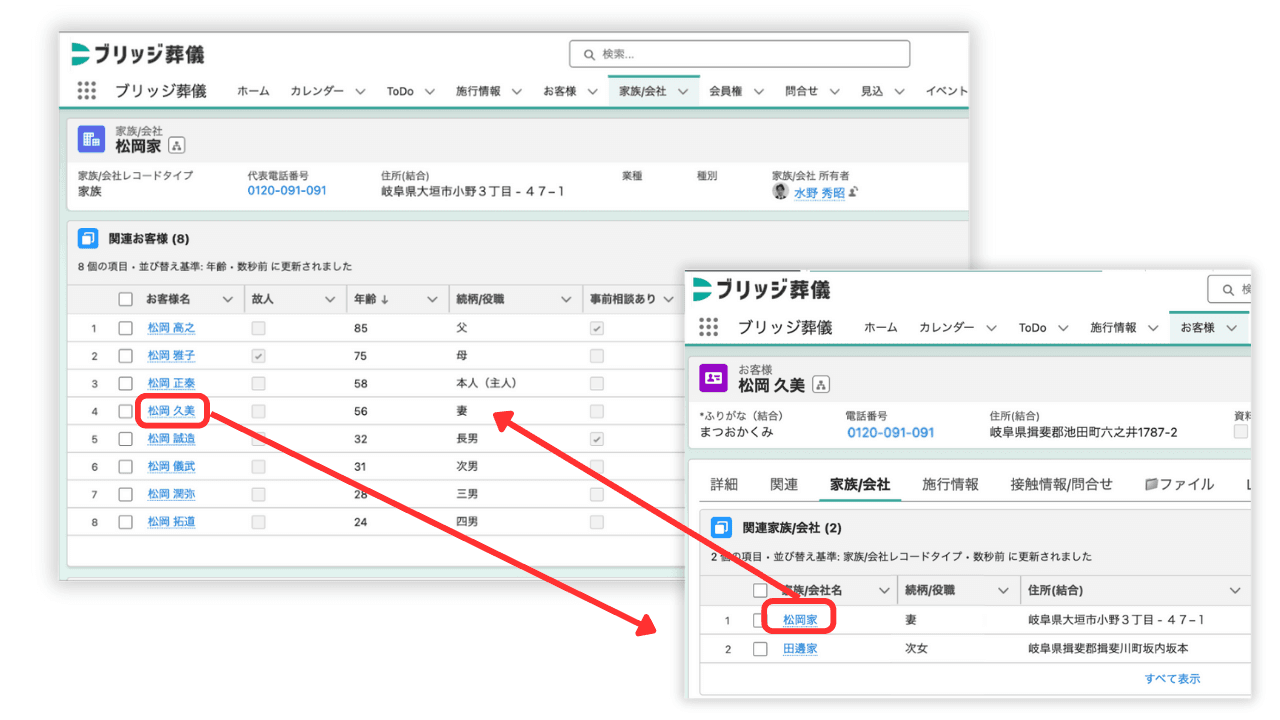Open the 会員権 nav dropdown chevron
Image resolution: width=1280 pixels, height=720 pixels.
click(x=759, y=91)
